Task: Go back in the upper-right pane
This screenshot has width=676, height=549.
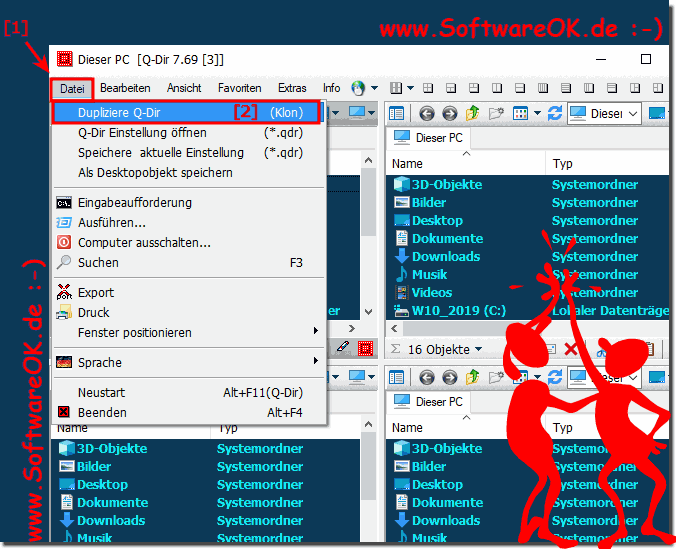Action: [427, 114]
